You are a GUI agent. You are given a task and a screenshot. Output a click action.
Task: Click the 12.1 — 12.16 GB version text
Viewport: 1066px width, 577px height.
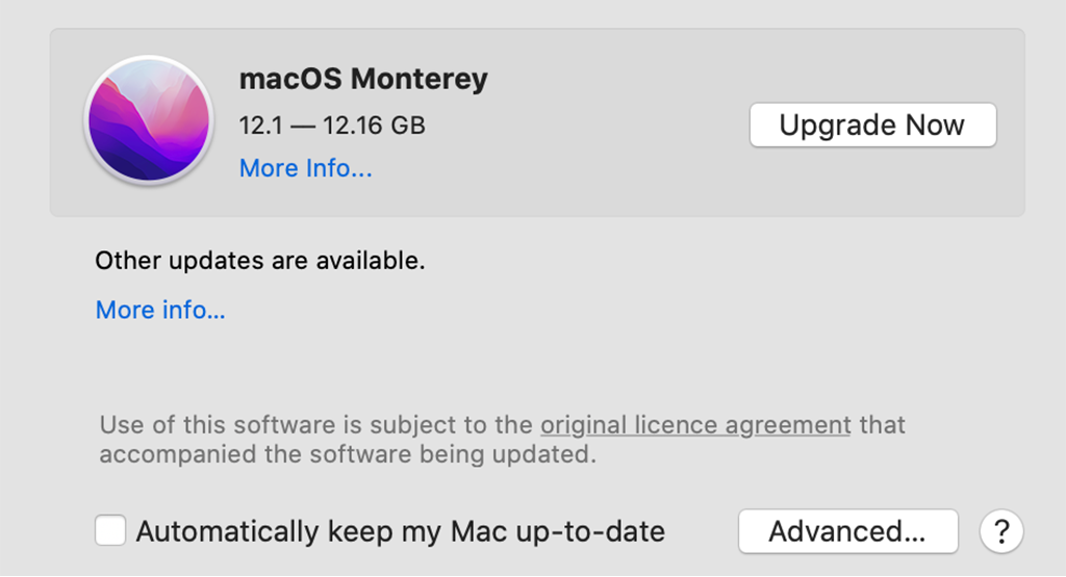pos(332,126)
